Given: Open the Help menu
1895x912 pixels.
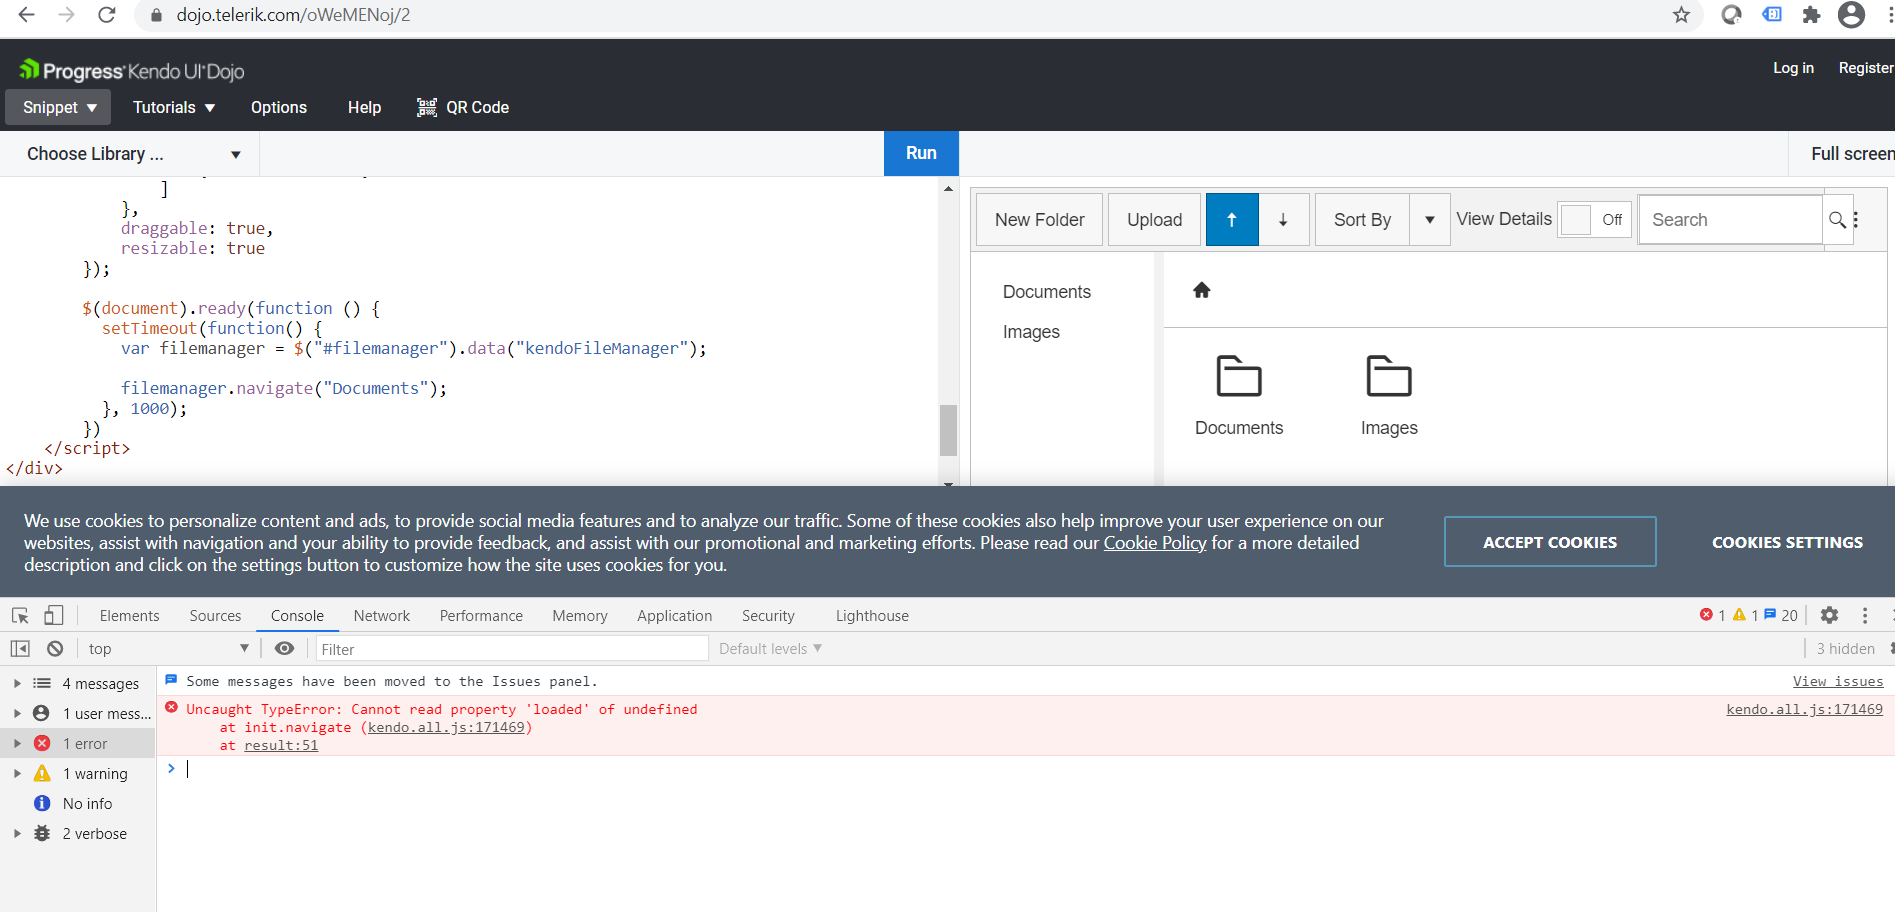Looking at the screenshot, I should 364,107.
